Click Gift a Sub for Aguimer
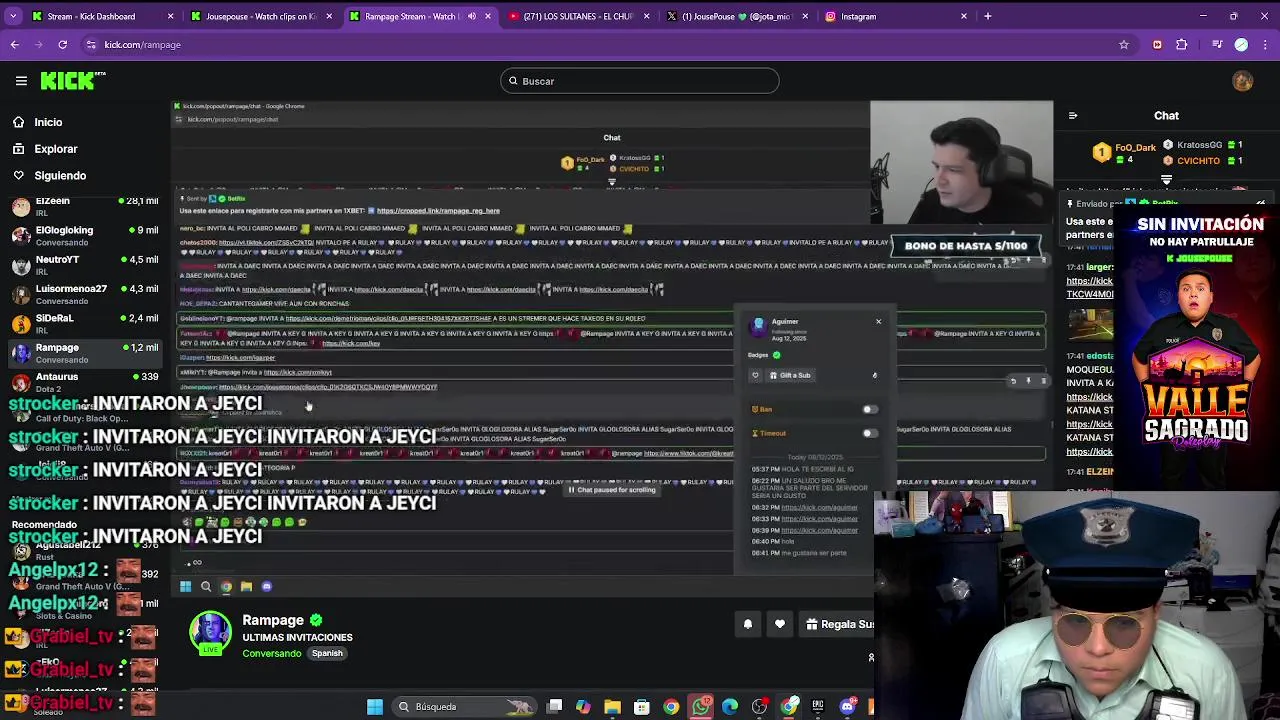 coord(790,375)
